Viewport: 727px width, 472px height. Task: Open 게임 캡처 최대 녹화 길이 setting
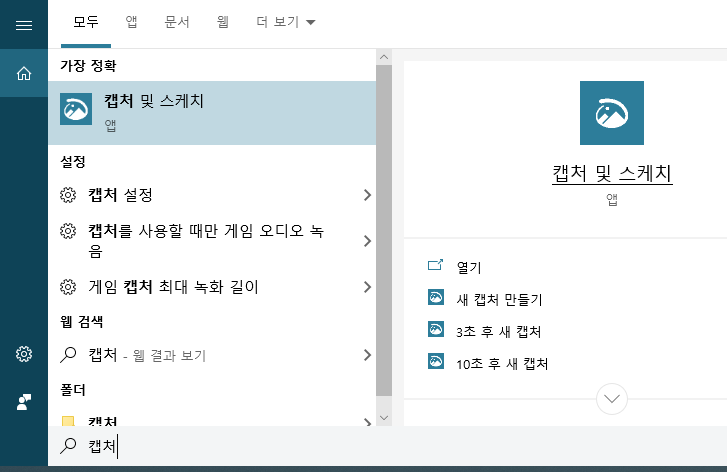(212, 287)
